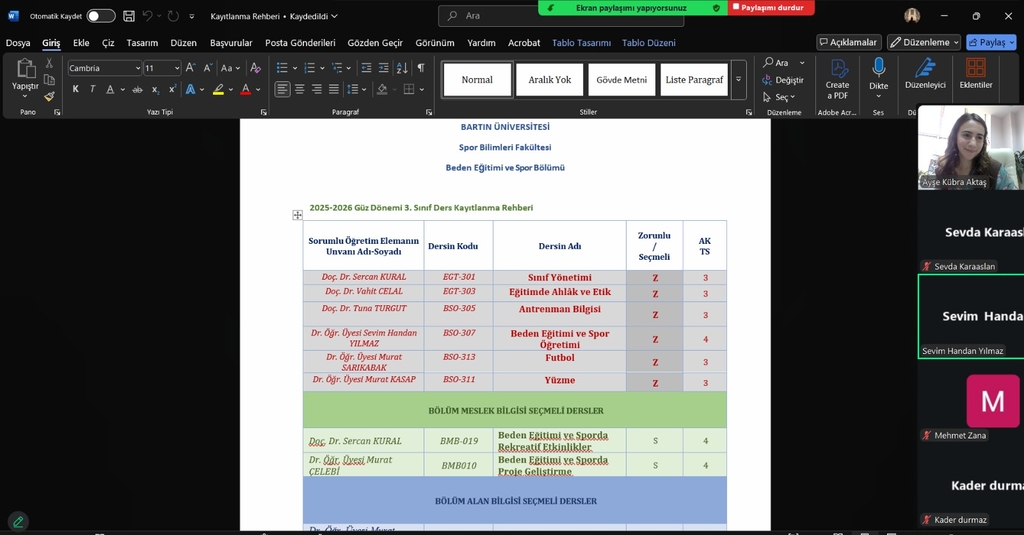Open the Eklentiler add-ins icon
Screen dimensions: 1024x535
[976, 73]
